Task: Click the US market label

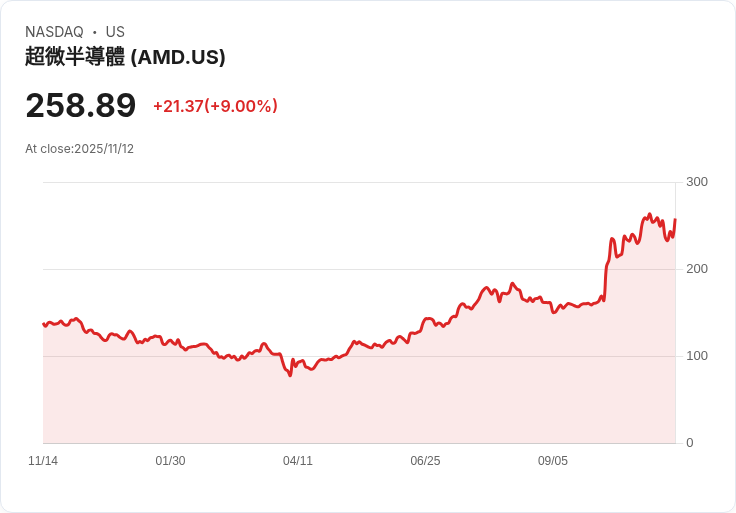Action: [x=115, y=32]
